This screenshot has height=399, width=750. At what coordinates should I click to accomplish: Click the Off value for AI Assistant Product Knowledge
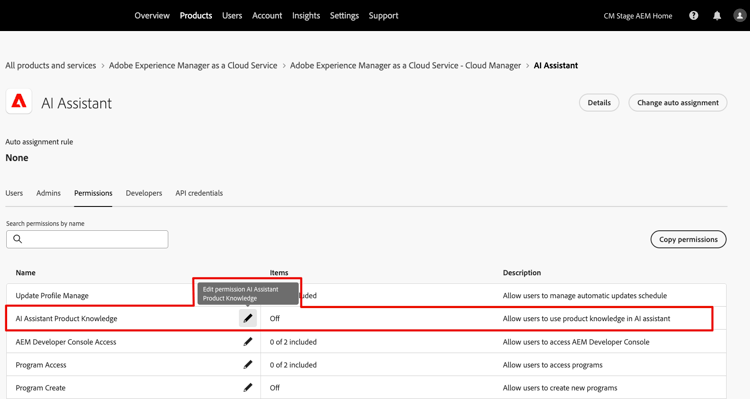tap(275, 319)
